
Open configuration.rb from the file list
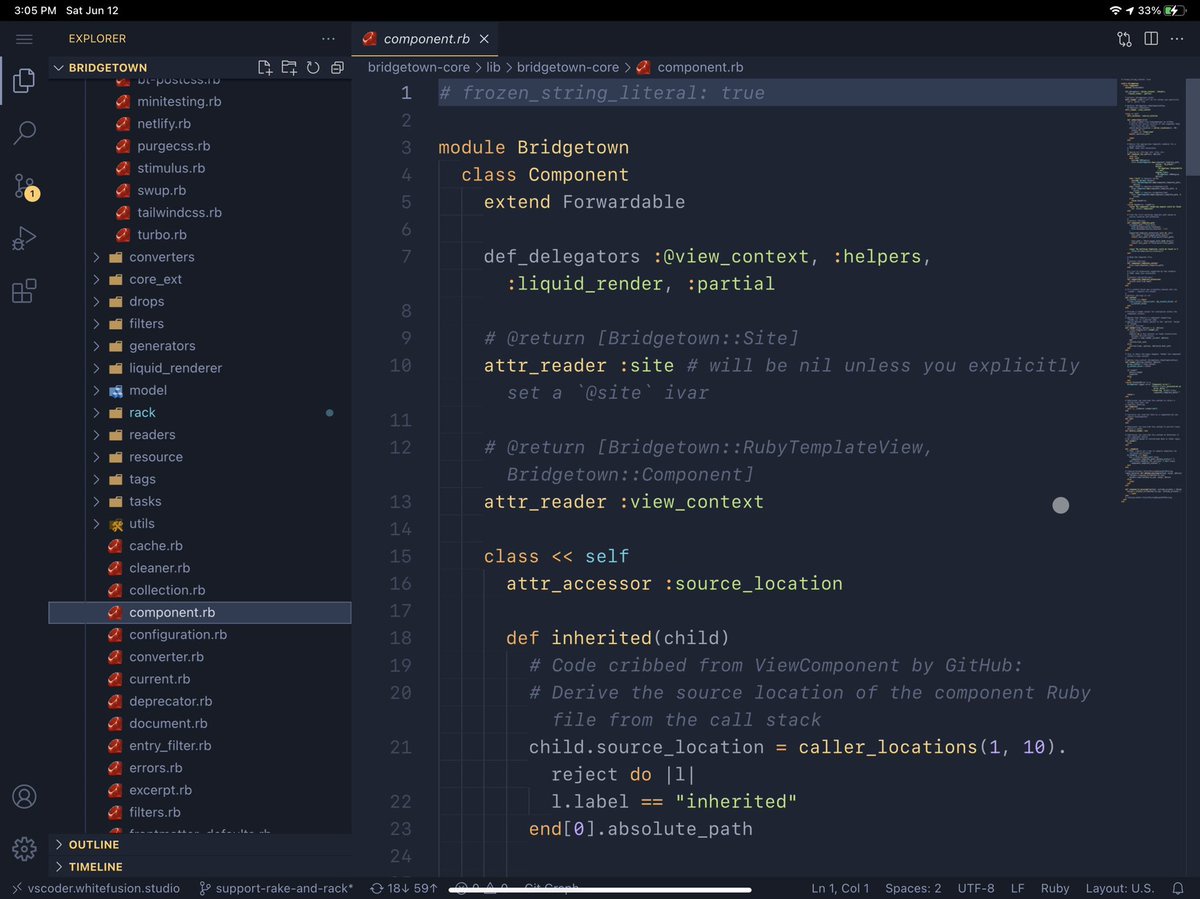177,635
